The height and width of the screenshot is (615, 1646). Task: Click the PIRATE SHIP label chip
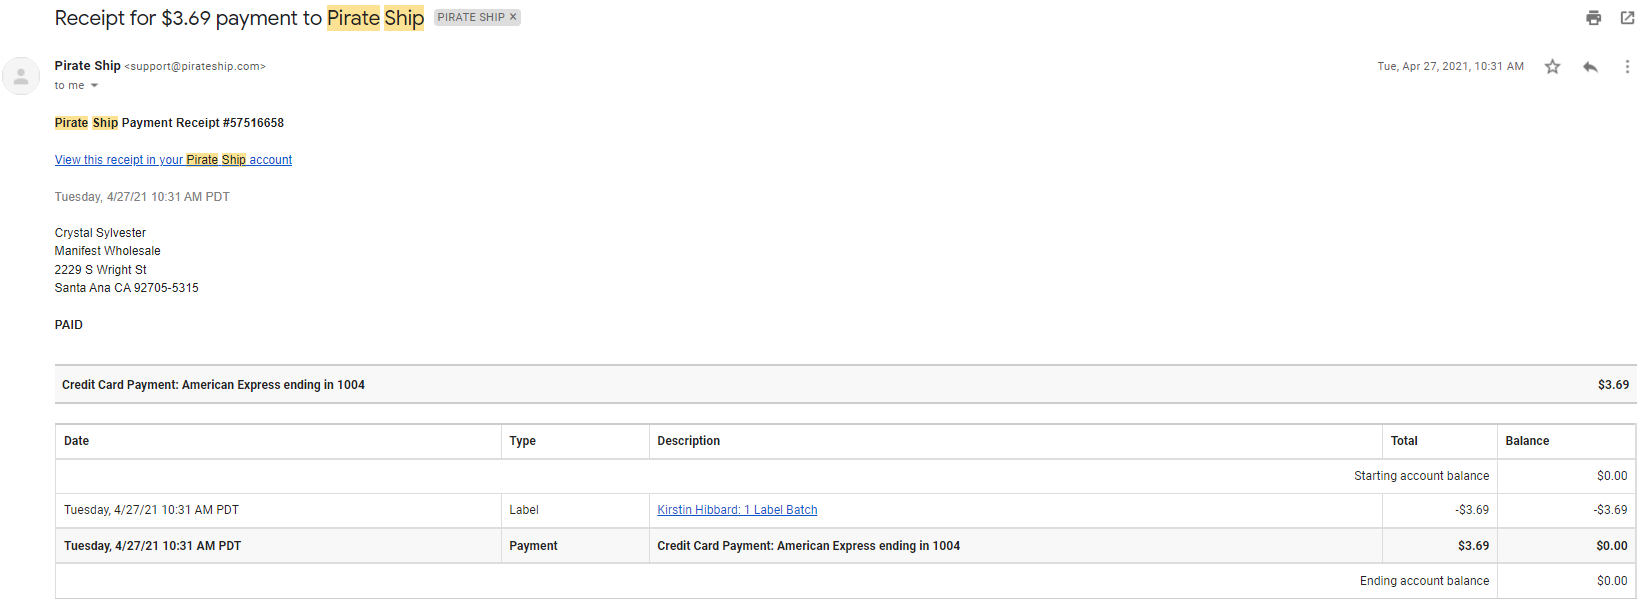(471, 17)
